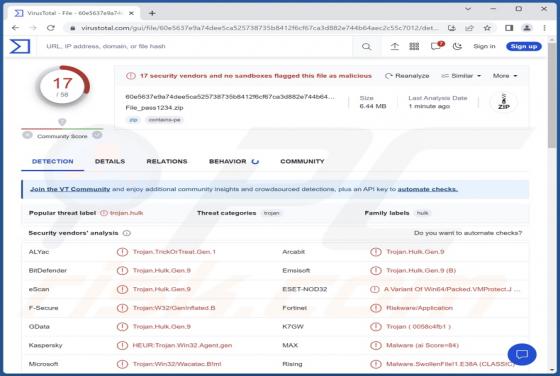Bookmark page with the star icon
The image size is (560, 376).
coord(487,28)
